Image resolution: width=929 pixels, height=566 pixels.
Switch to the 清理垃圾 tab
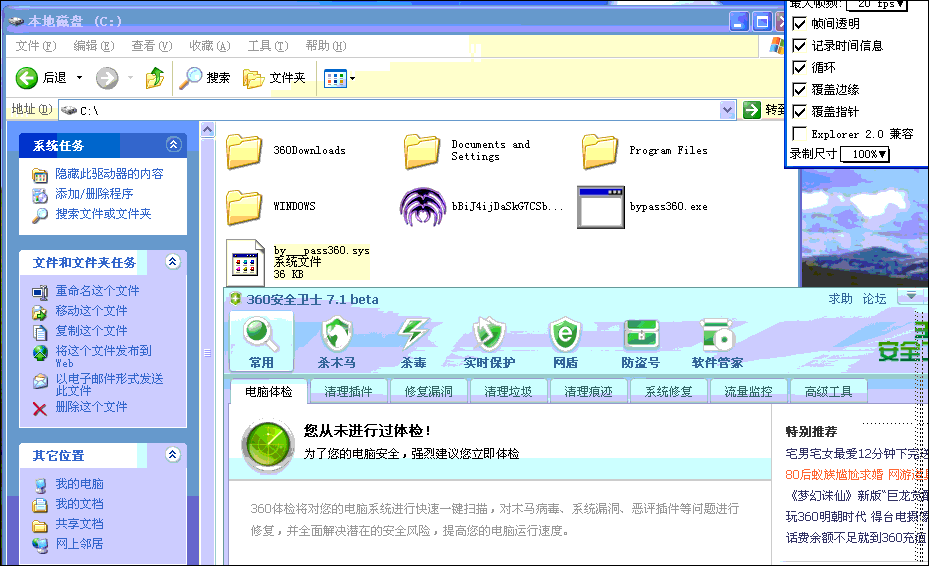point(508,391)
